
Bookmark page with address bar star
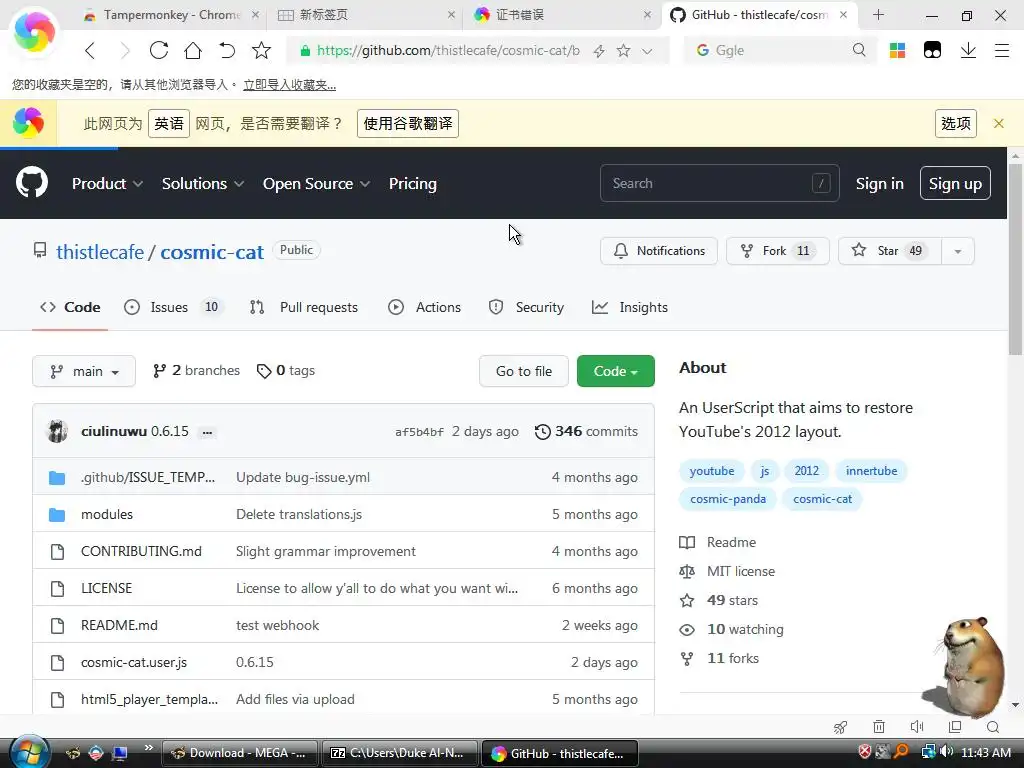(x=624, y=50)
